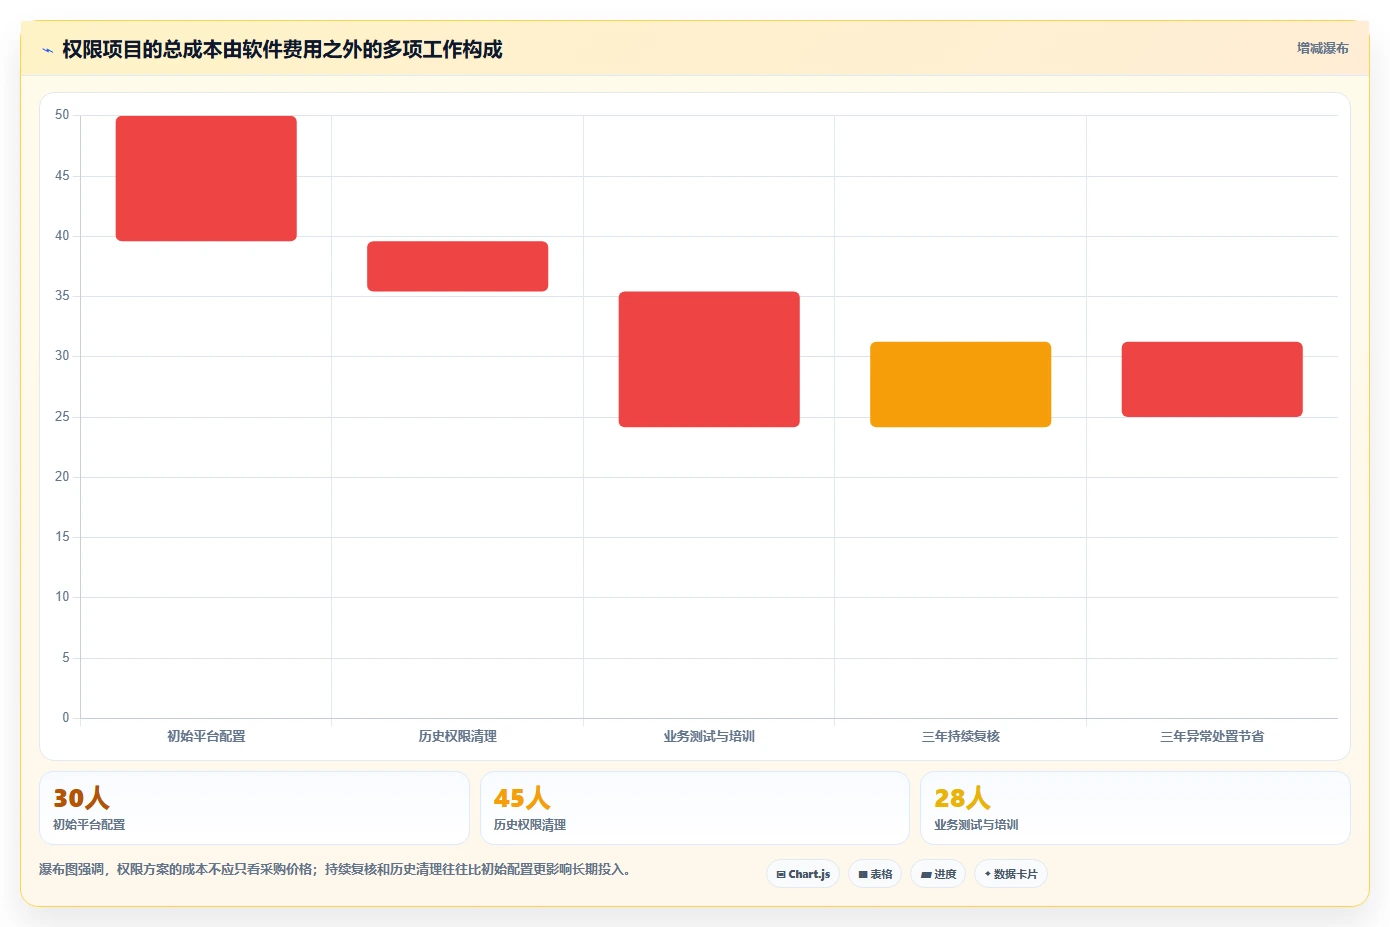Click the 三年异常处置节省 x-axis label
This screenshot has width=1390, height=927.
click(1212, 736)
